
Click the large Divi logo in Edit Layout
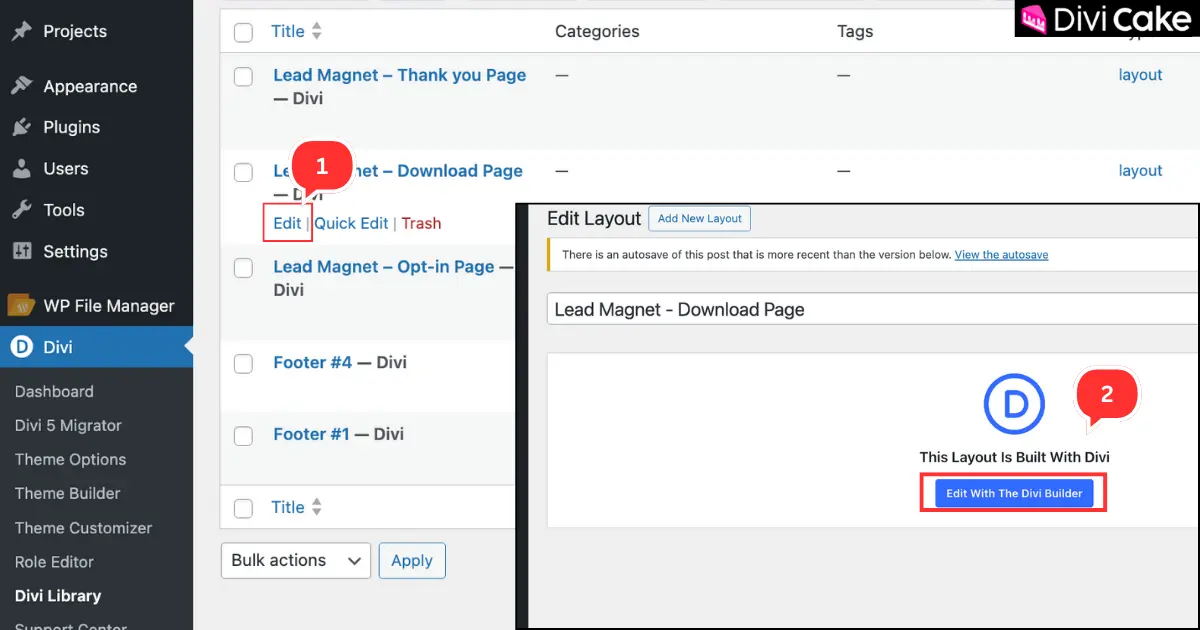point(1014,404)
